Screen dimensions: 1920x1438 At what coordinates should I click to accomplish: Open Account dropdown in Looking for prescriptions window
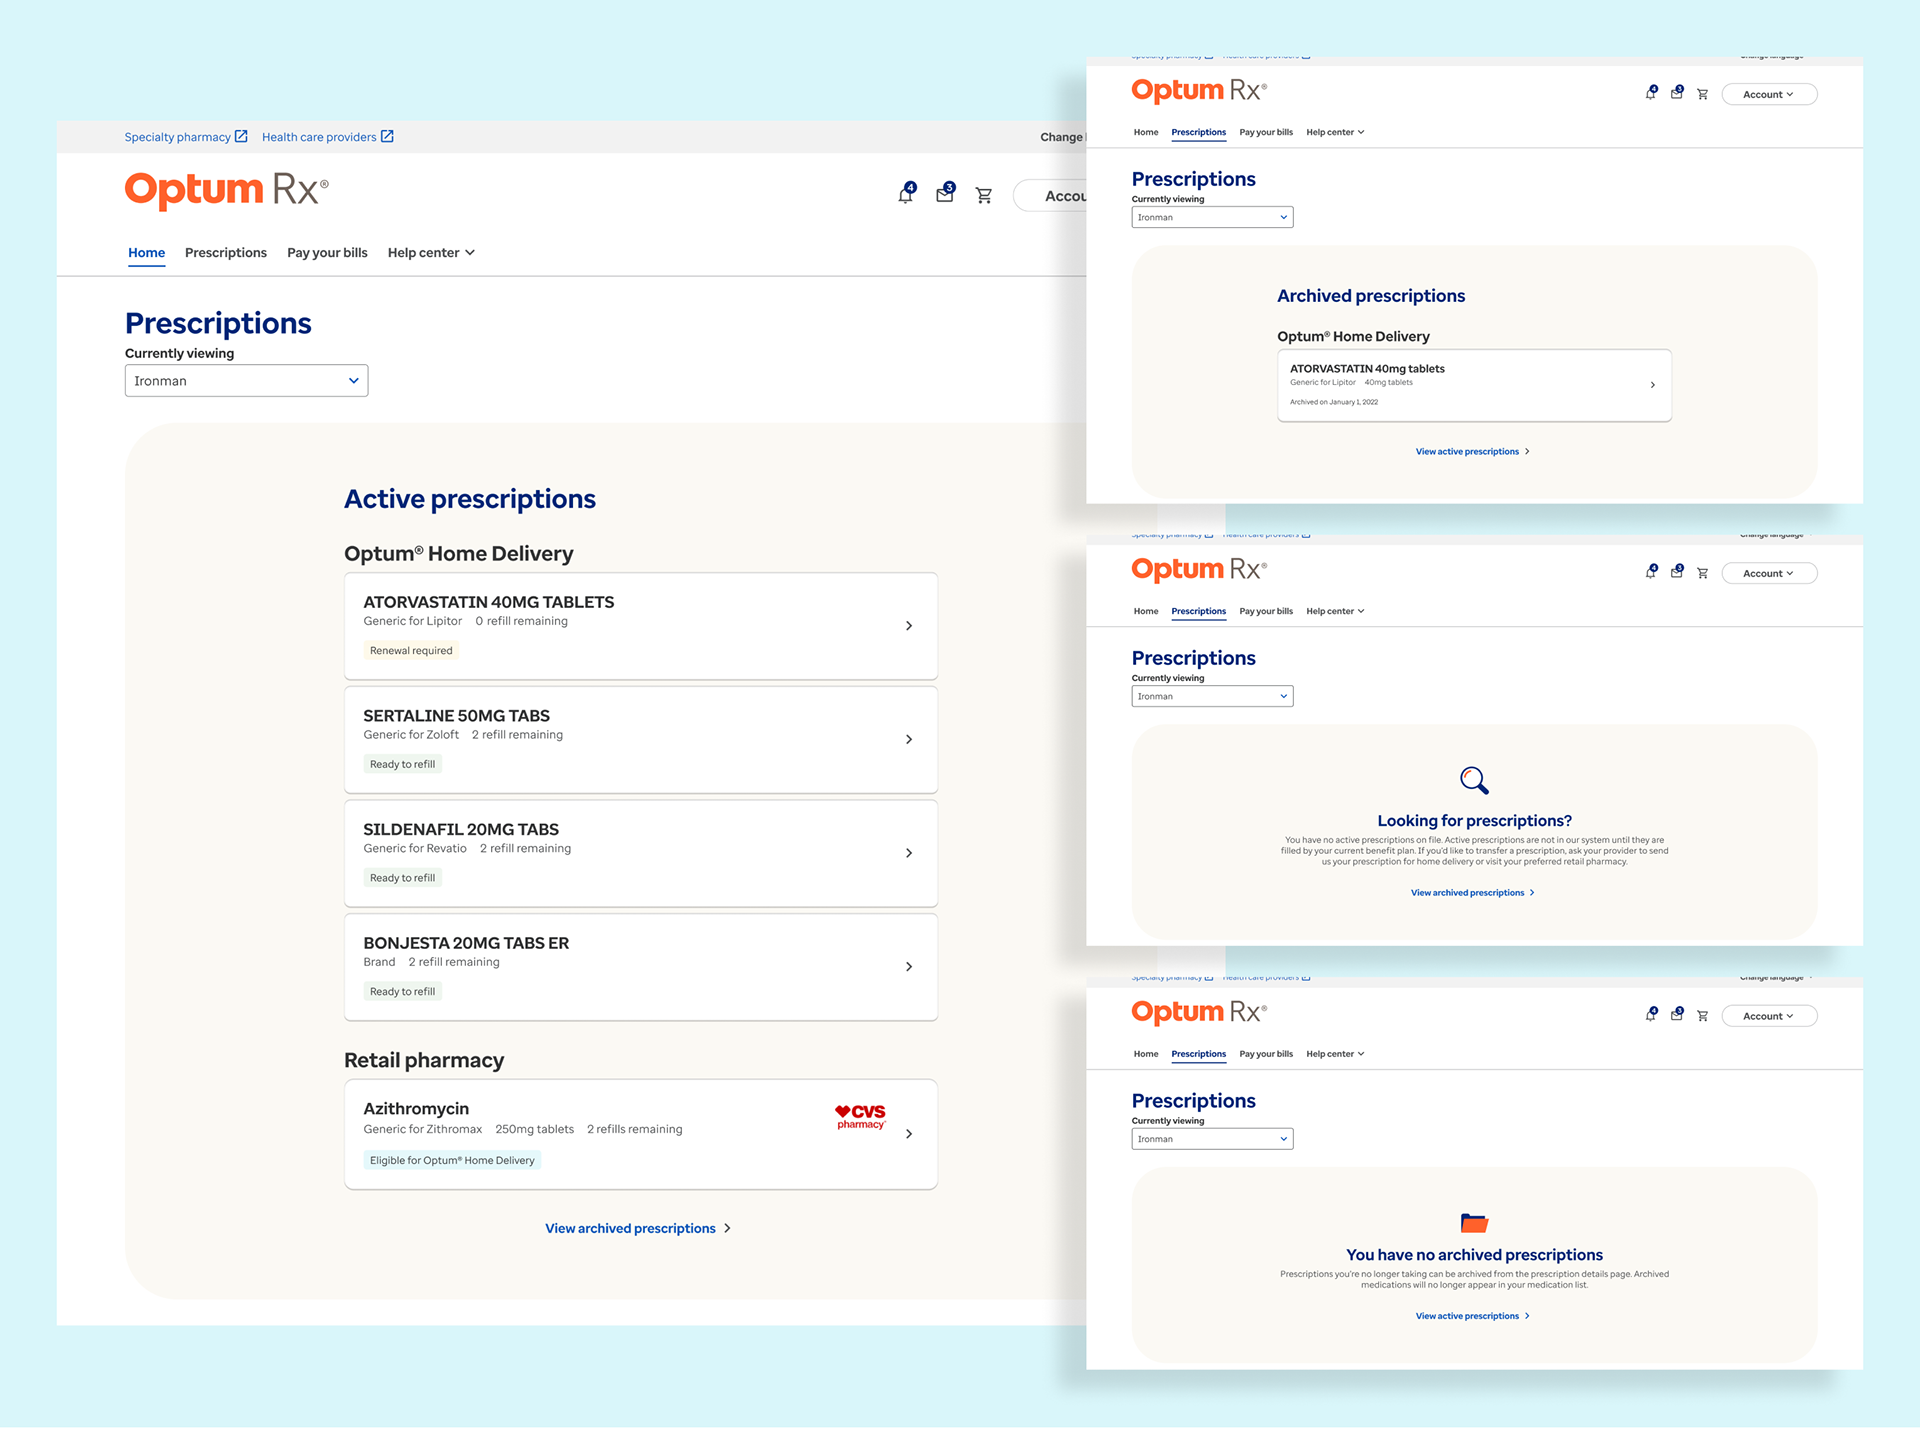[1768, 573]
